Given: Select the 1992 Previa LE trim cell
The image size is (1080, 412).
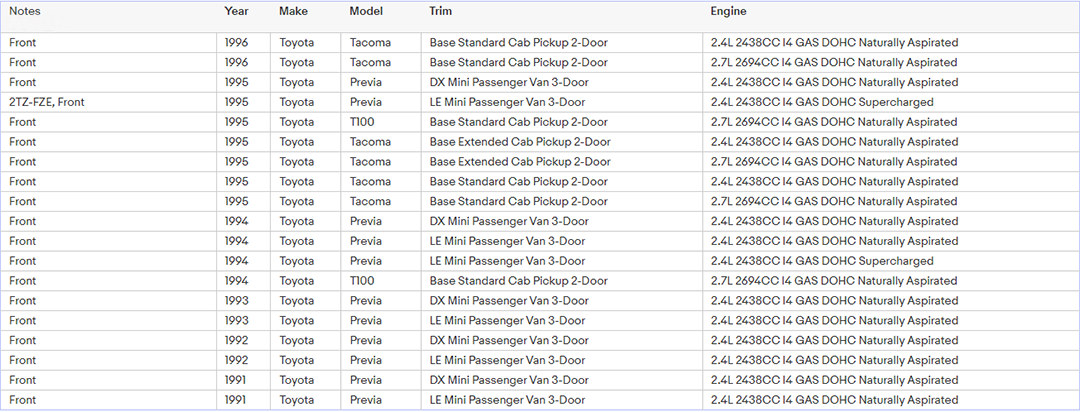Looking at the screenshot, I should pyautogui.click(x=507, y=360).
